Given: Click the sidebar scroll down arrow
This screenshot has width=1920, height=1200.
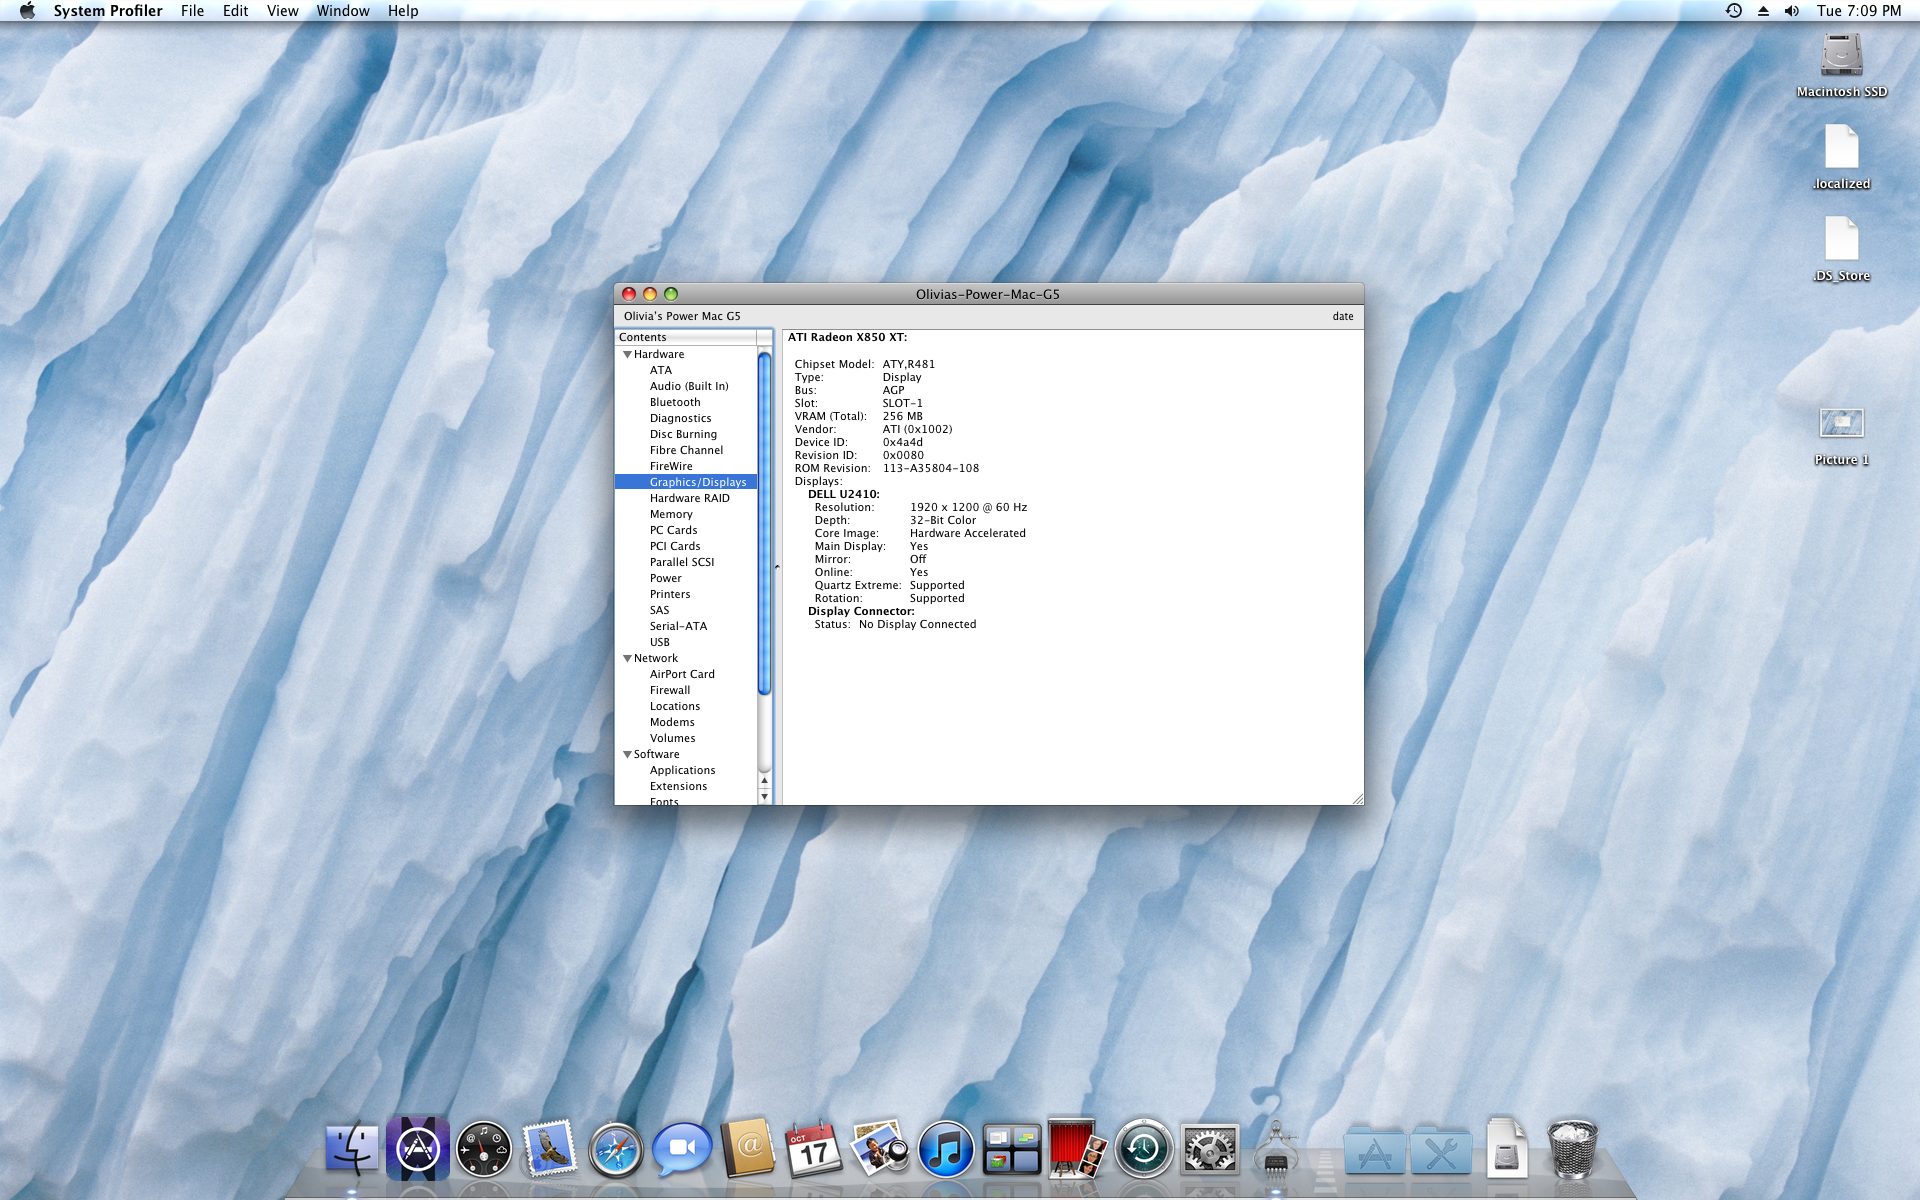Looking at the screenshot, I should coord(765,797).
